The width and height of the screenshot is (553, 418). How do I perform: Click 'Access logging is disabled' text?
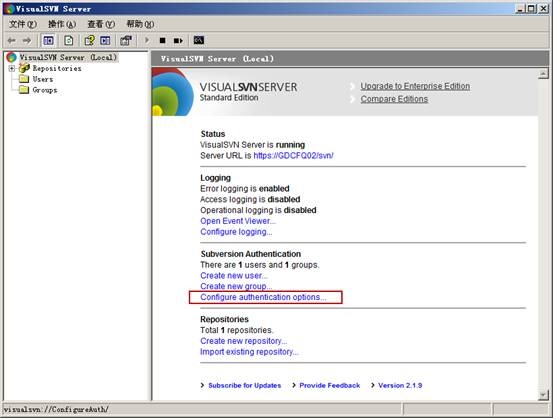250,199
